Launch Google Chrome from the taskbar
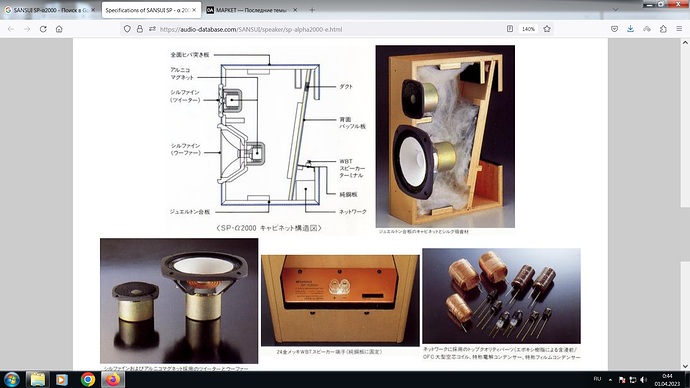The image size is (690, 388). [88, 379]
